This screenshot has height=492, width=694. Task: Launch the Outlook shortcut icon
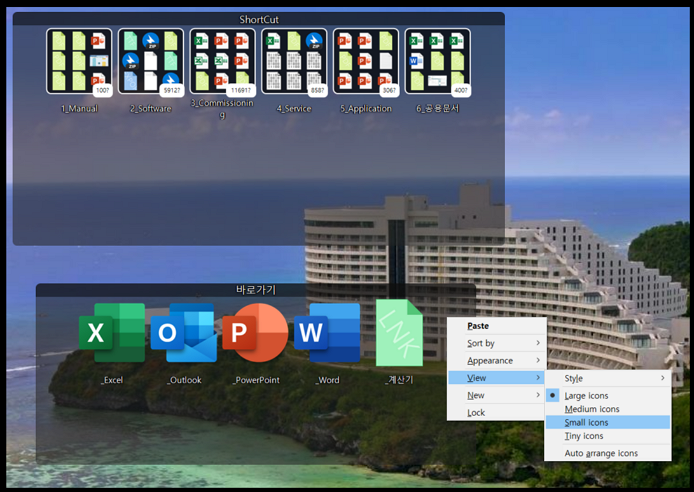[184, 333]
